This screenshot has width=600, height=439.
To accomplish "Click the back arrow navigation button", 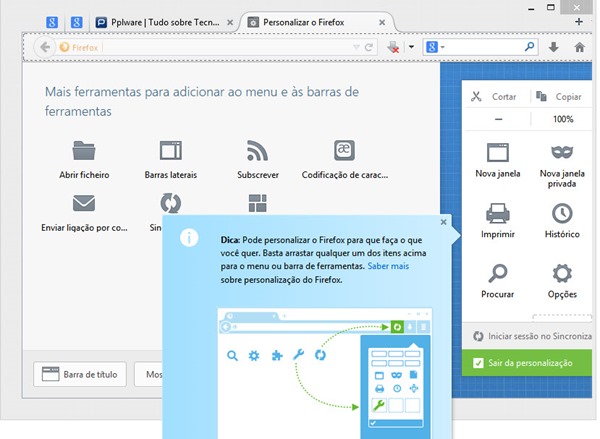I will [x=45, y=47].
